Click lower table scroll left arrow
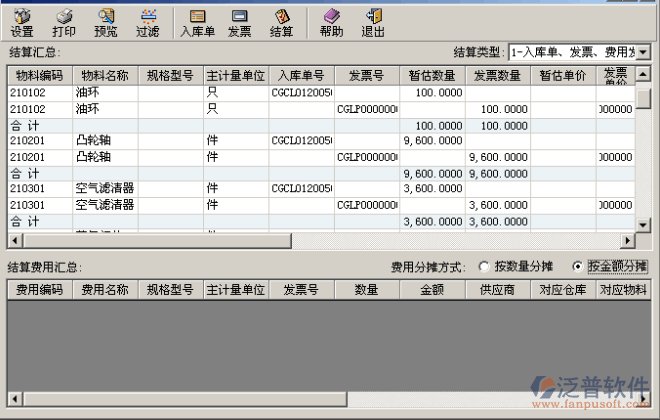The height and width of the screenshot is (420, 660). 15,399
